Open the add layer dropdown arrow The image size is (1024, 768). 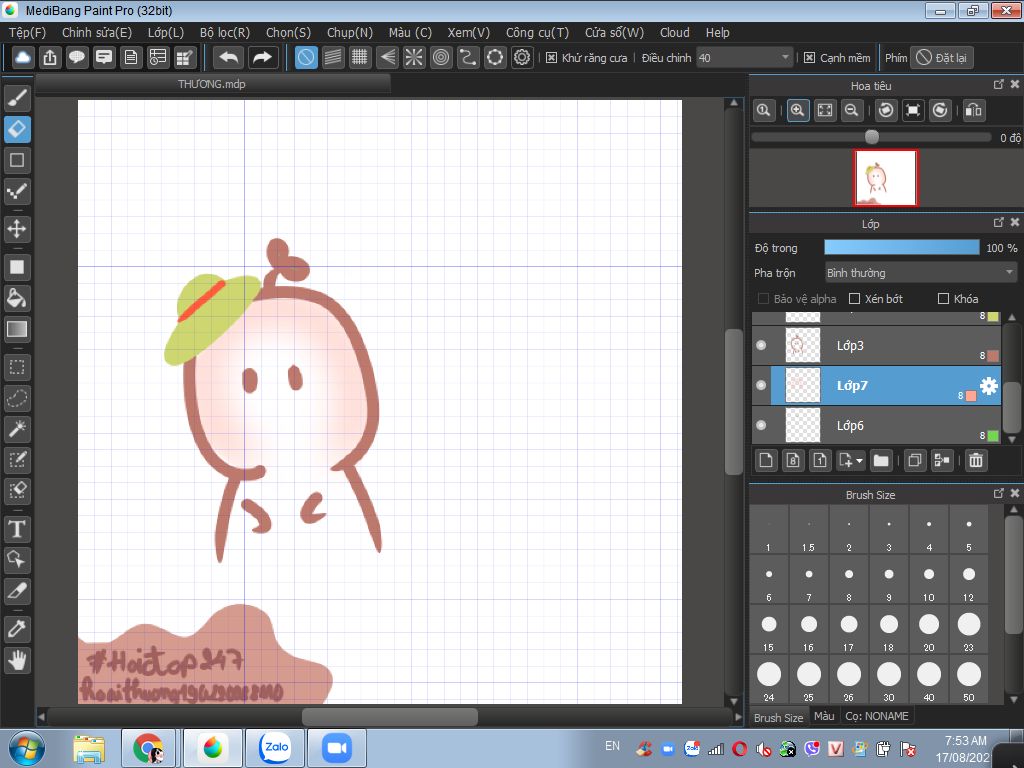(x=859, y=461)
